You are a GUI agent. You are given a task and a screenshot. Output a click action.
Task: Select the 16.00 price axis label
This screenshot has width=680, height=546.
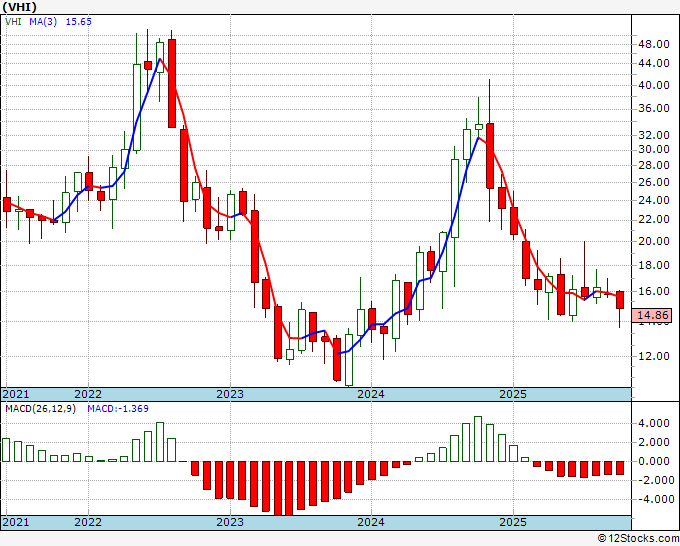[x=654, y=291]
